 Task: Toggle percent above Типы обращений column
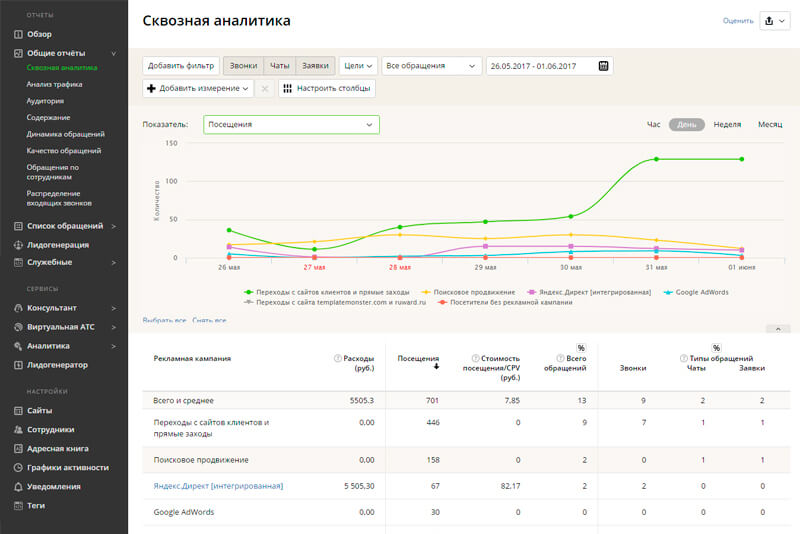(716, 348)
